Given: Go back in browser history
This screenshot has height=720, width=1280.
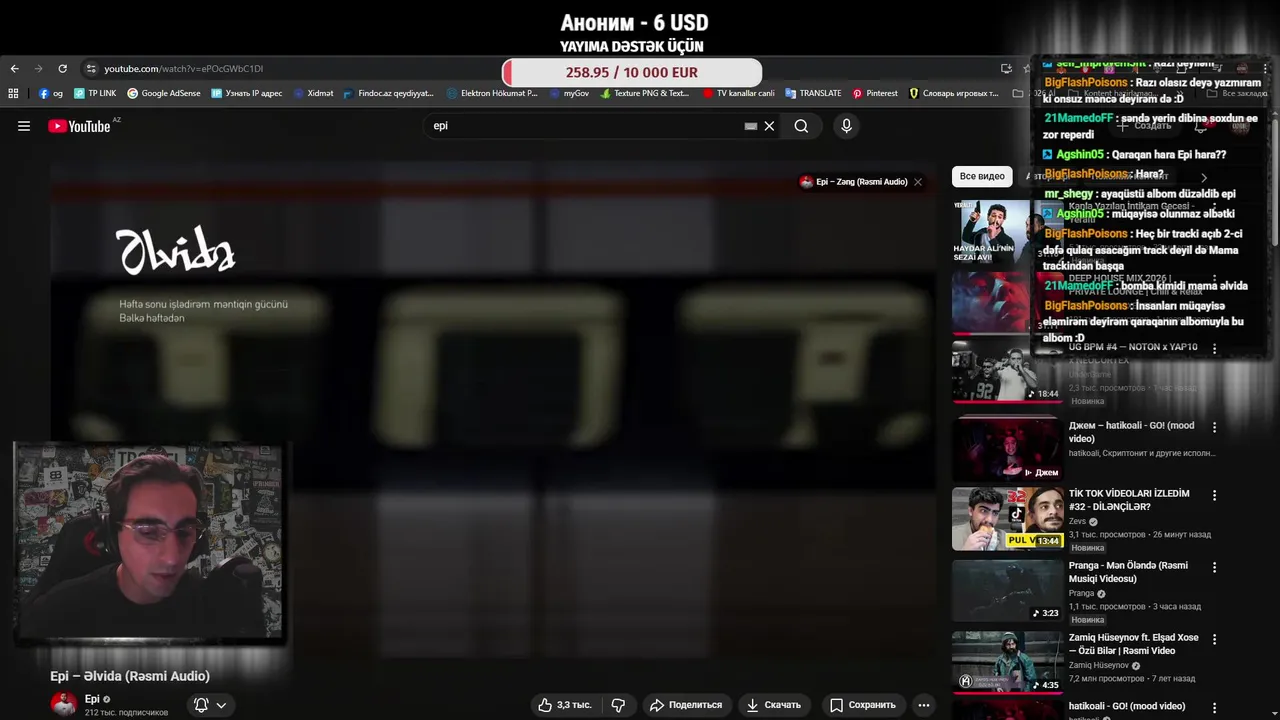Looking at the screenshot, I should point(14,69).
